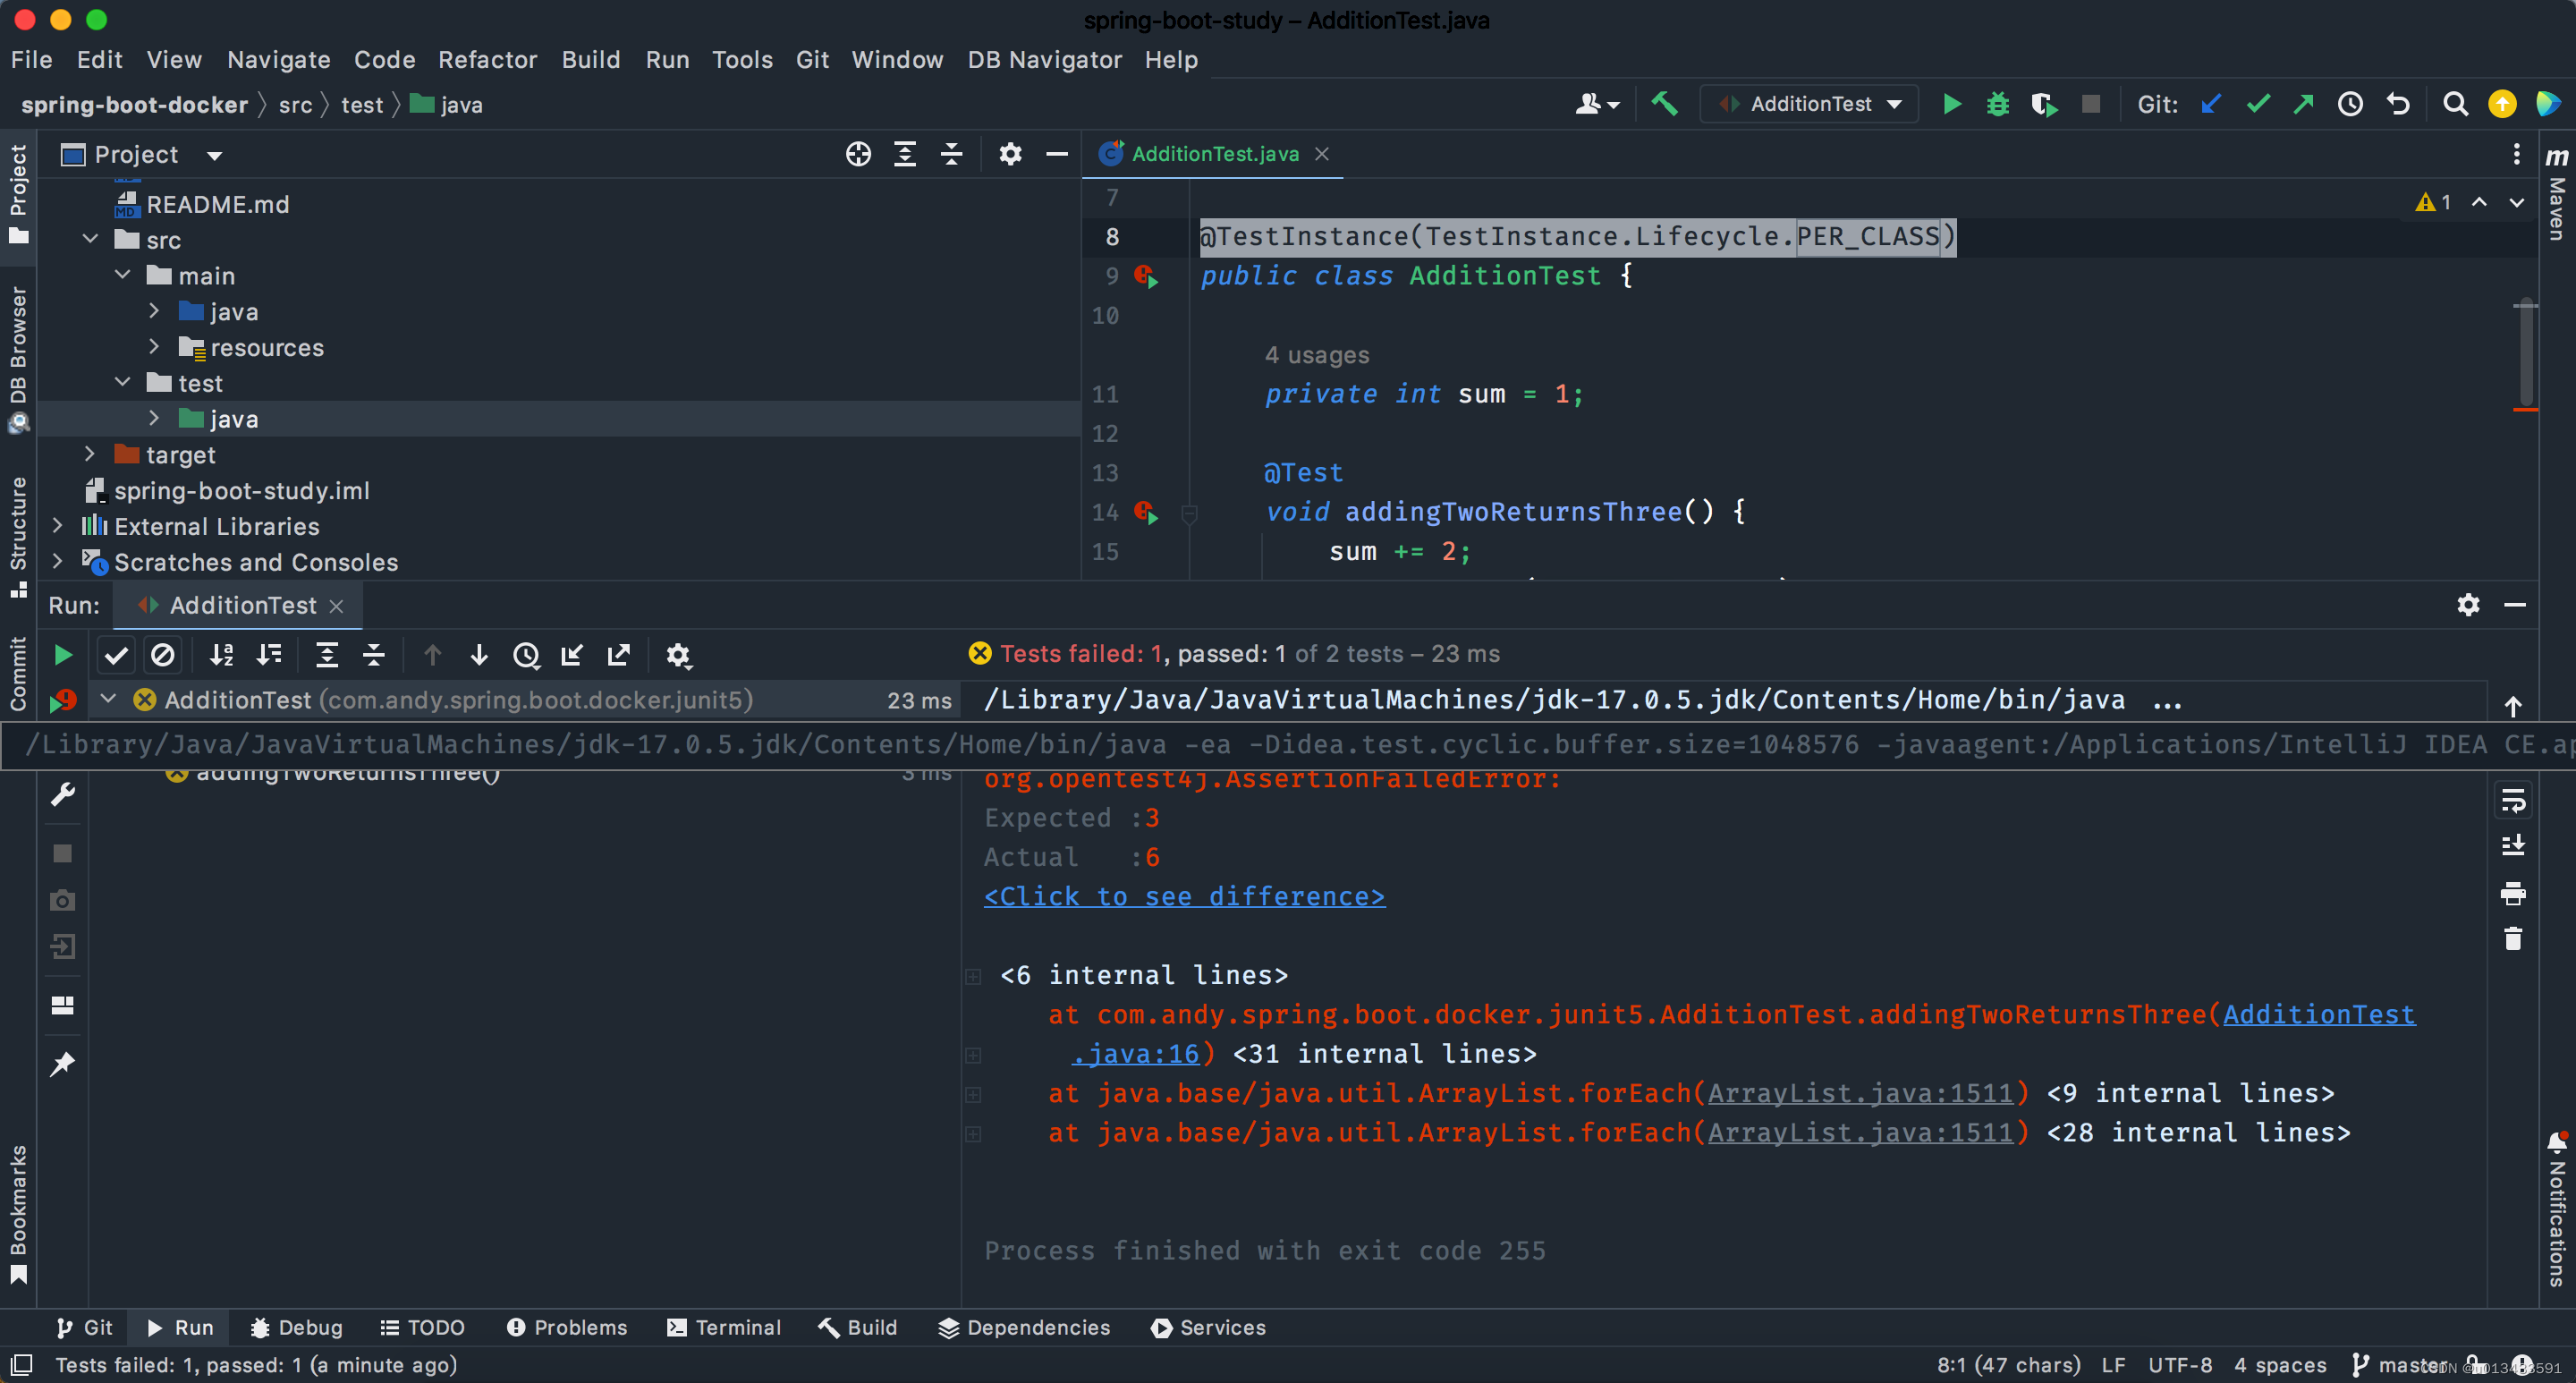Open the AdditionTest run configuration dropdown
Image resolution: width=2576 pixels, height=1383 pixels.
point(1810,104)
